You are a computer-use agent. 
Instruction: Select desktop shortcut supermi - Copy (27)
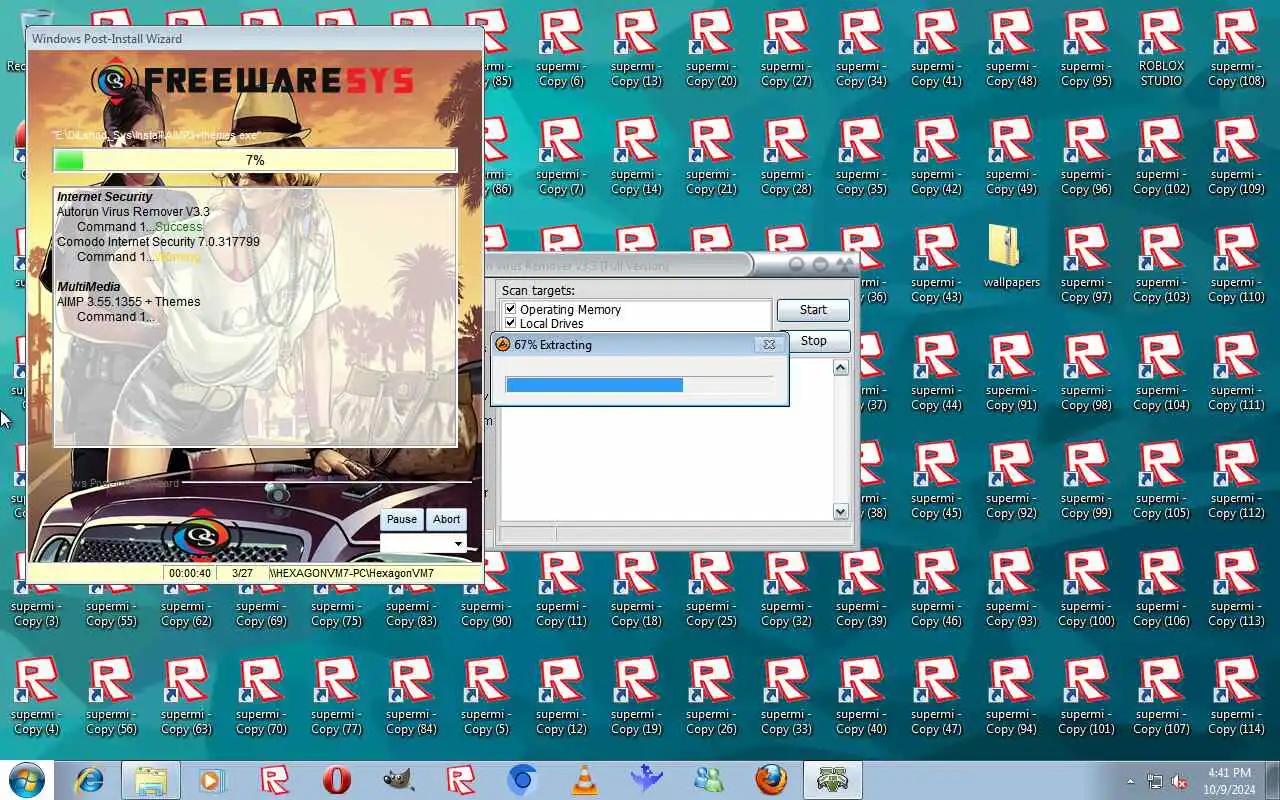point(786,48)
